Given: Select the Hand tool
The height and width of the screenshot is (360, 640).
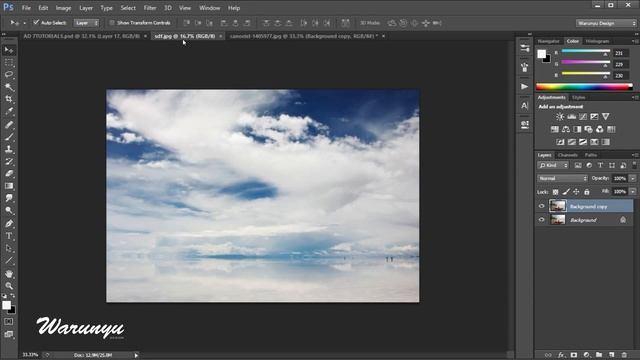Looking at the screenshot, I should [x=9, y=274].
